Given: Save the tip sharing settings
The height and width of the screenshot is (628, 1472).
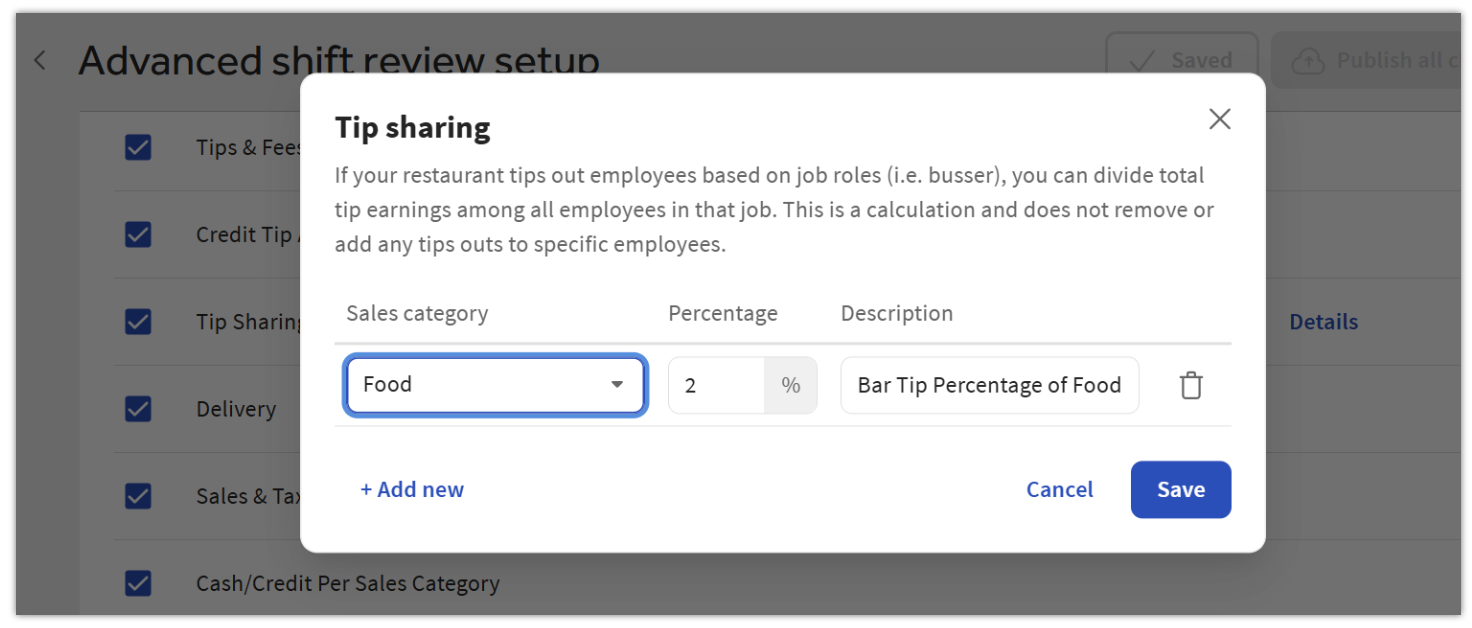Looking at the screenshot, I should pos(1180,490).
